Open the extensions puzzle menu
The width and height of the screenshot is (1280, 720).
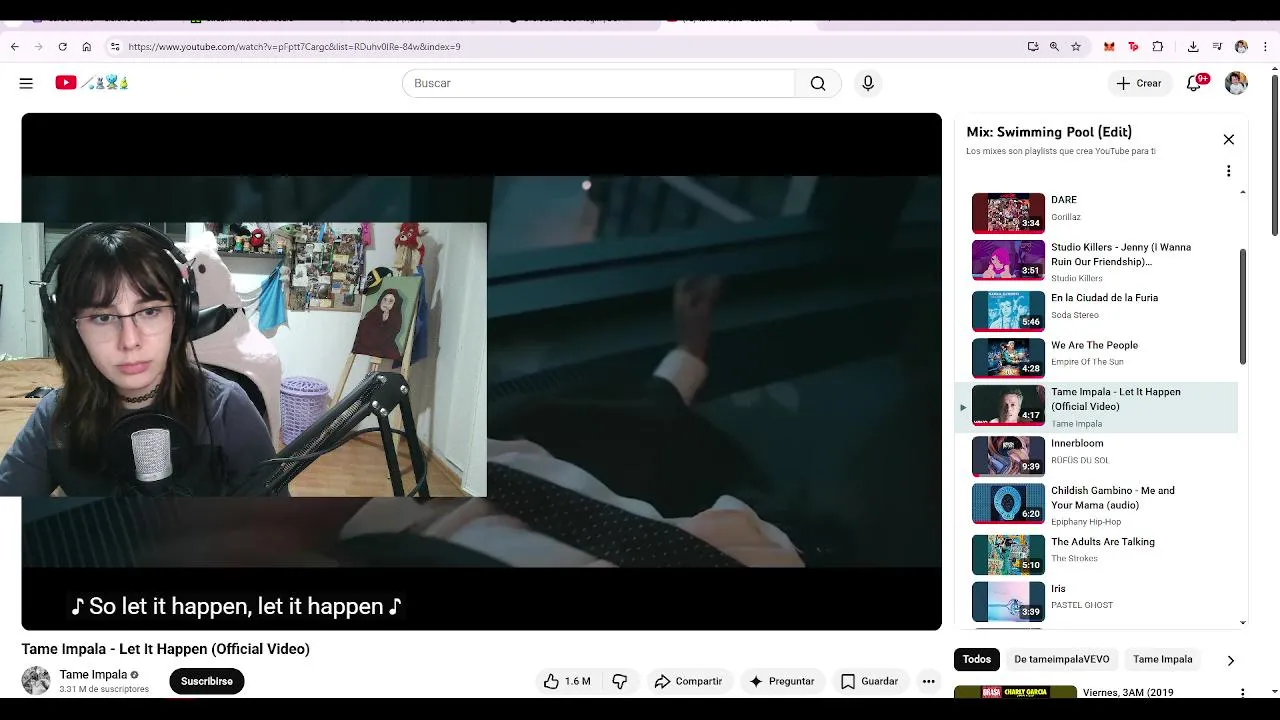pos(1158,46)
